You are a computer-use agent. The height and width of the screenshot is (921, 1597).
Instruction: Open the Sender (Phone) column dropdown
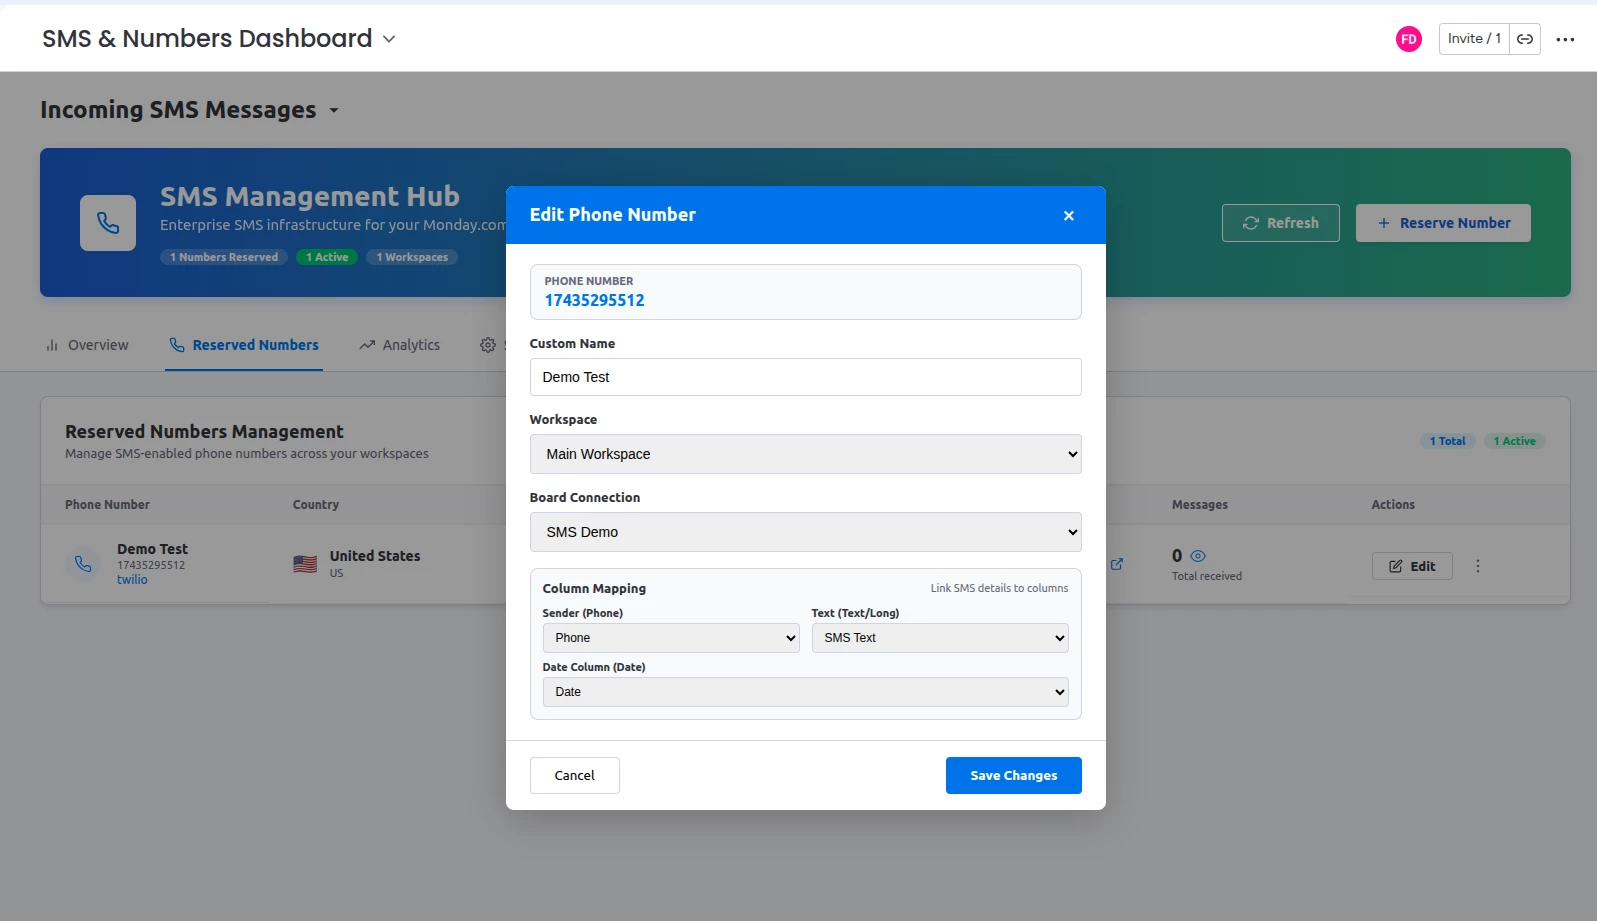point(671,638)
